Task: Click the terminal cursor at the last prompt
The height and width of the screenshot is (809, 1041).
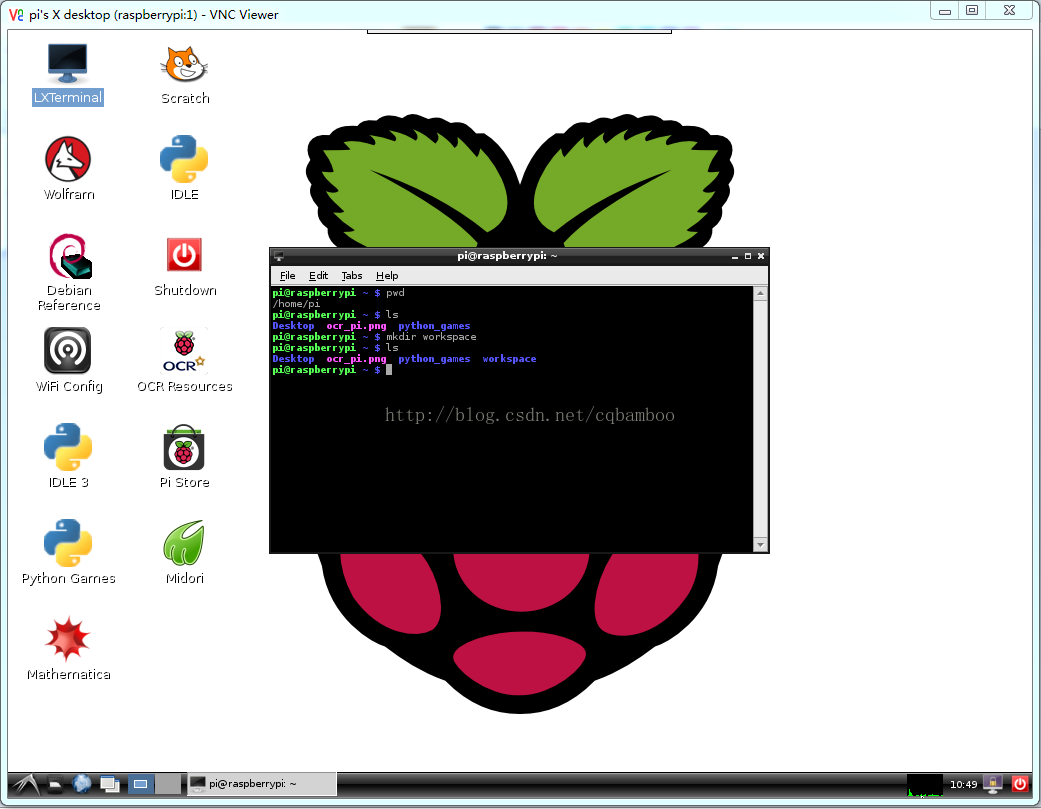Action: point(389,370)
